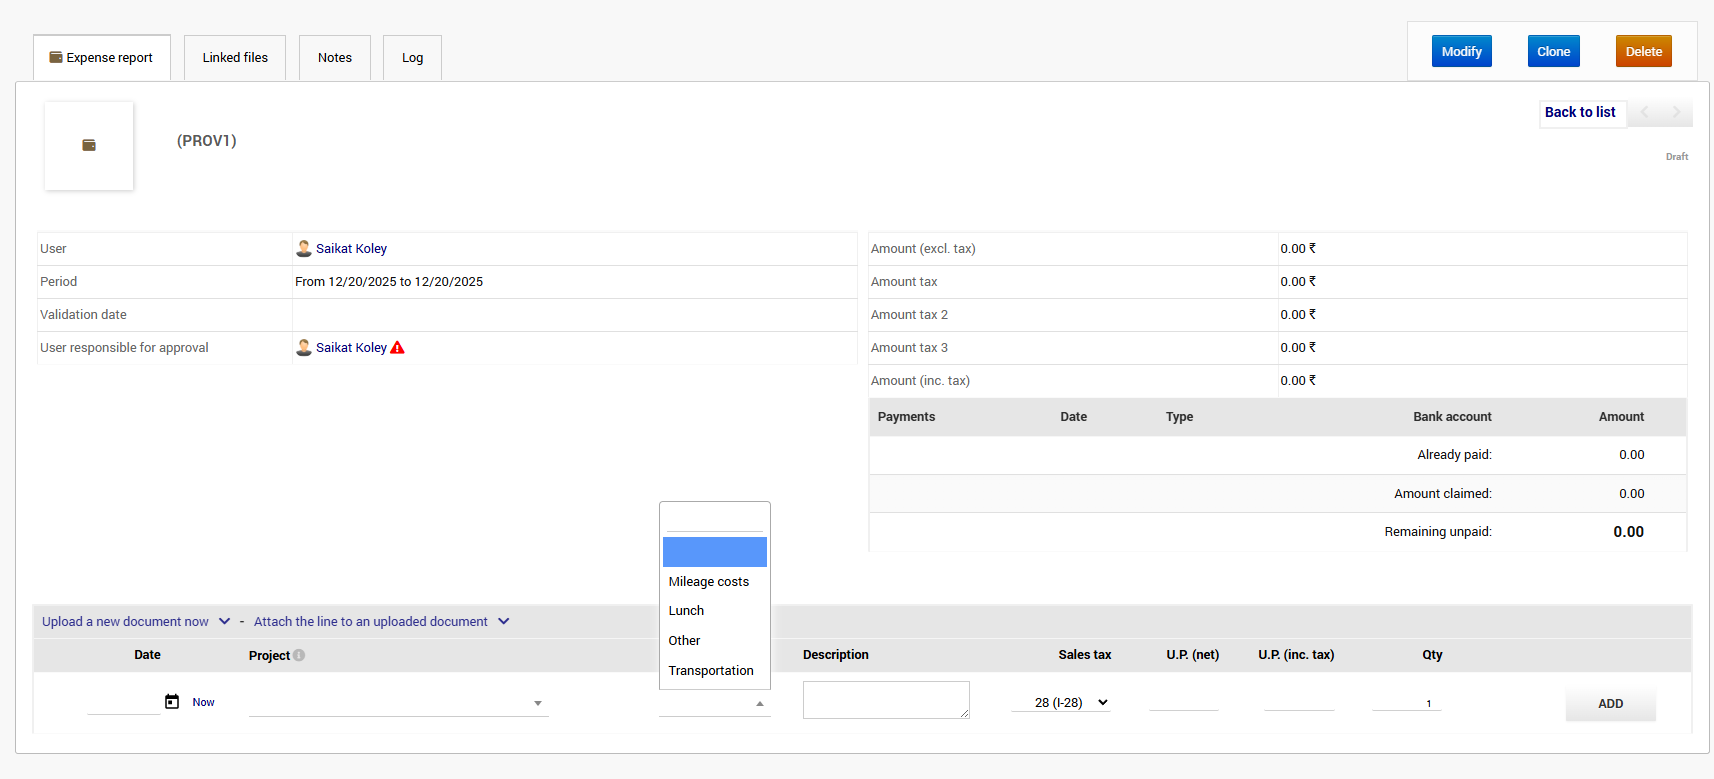
Task: Open the Log tab
Action: (412, 58)
